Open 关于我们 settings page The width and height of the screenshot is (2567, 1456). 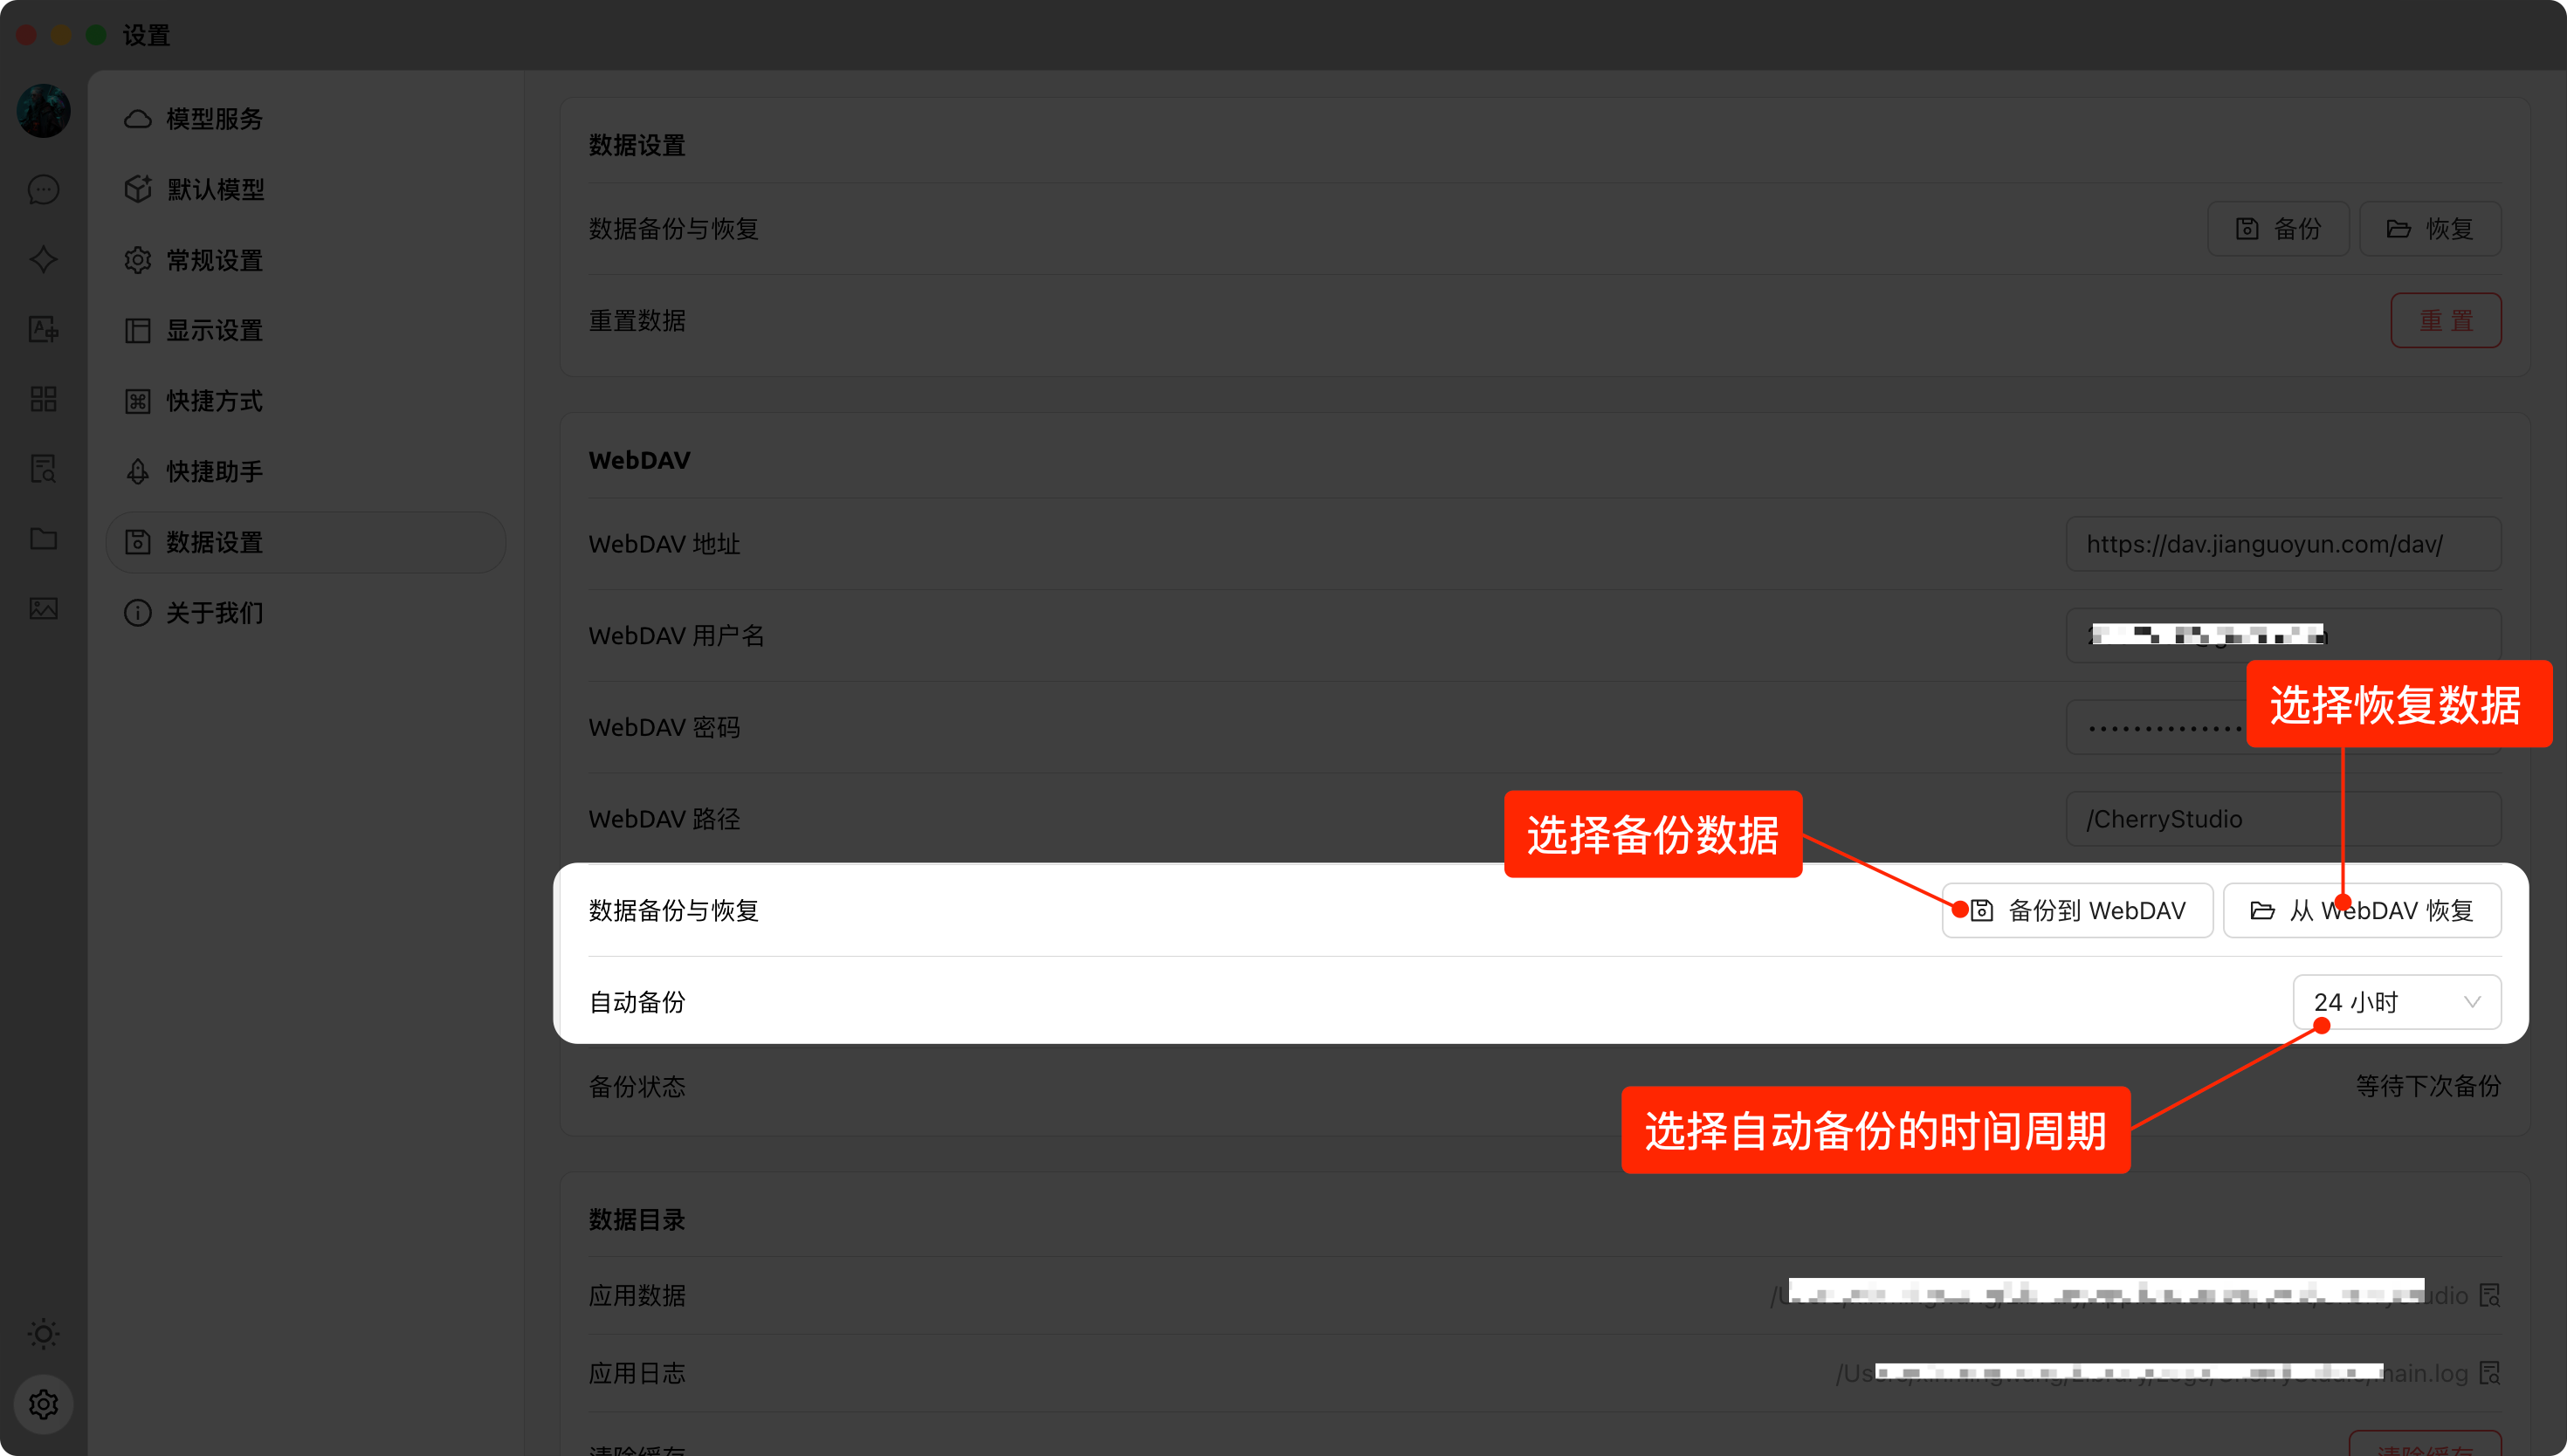pos(214,613)
